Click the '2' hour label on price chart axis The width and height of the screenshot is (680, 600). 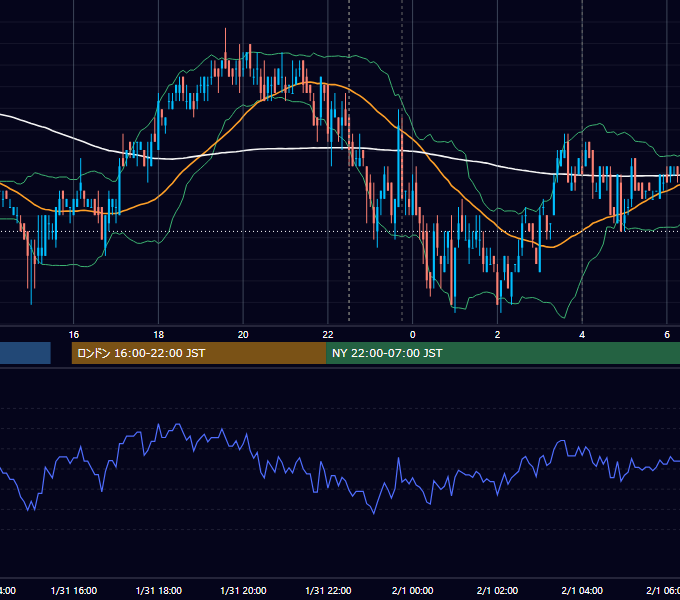click(497, 335)
